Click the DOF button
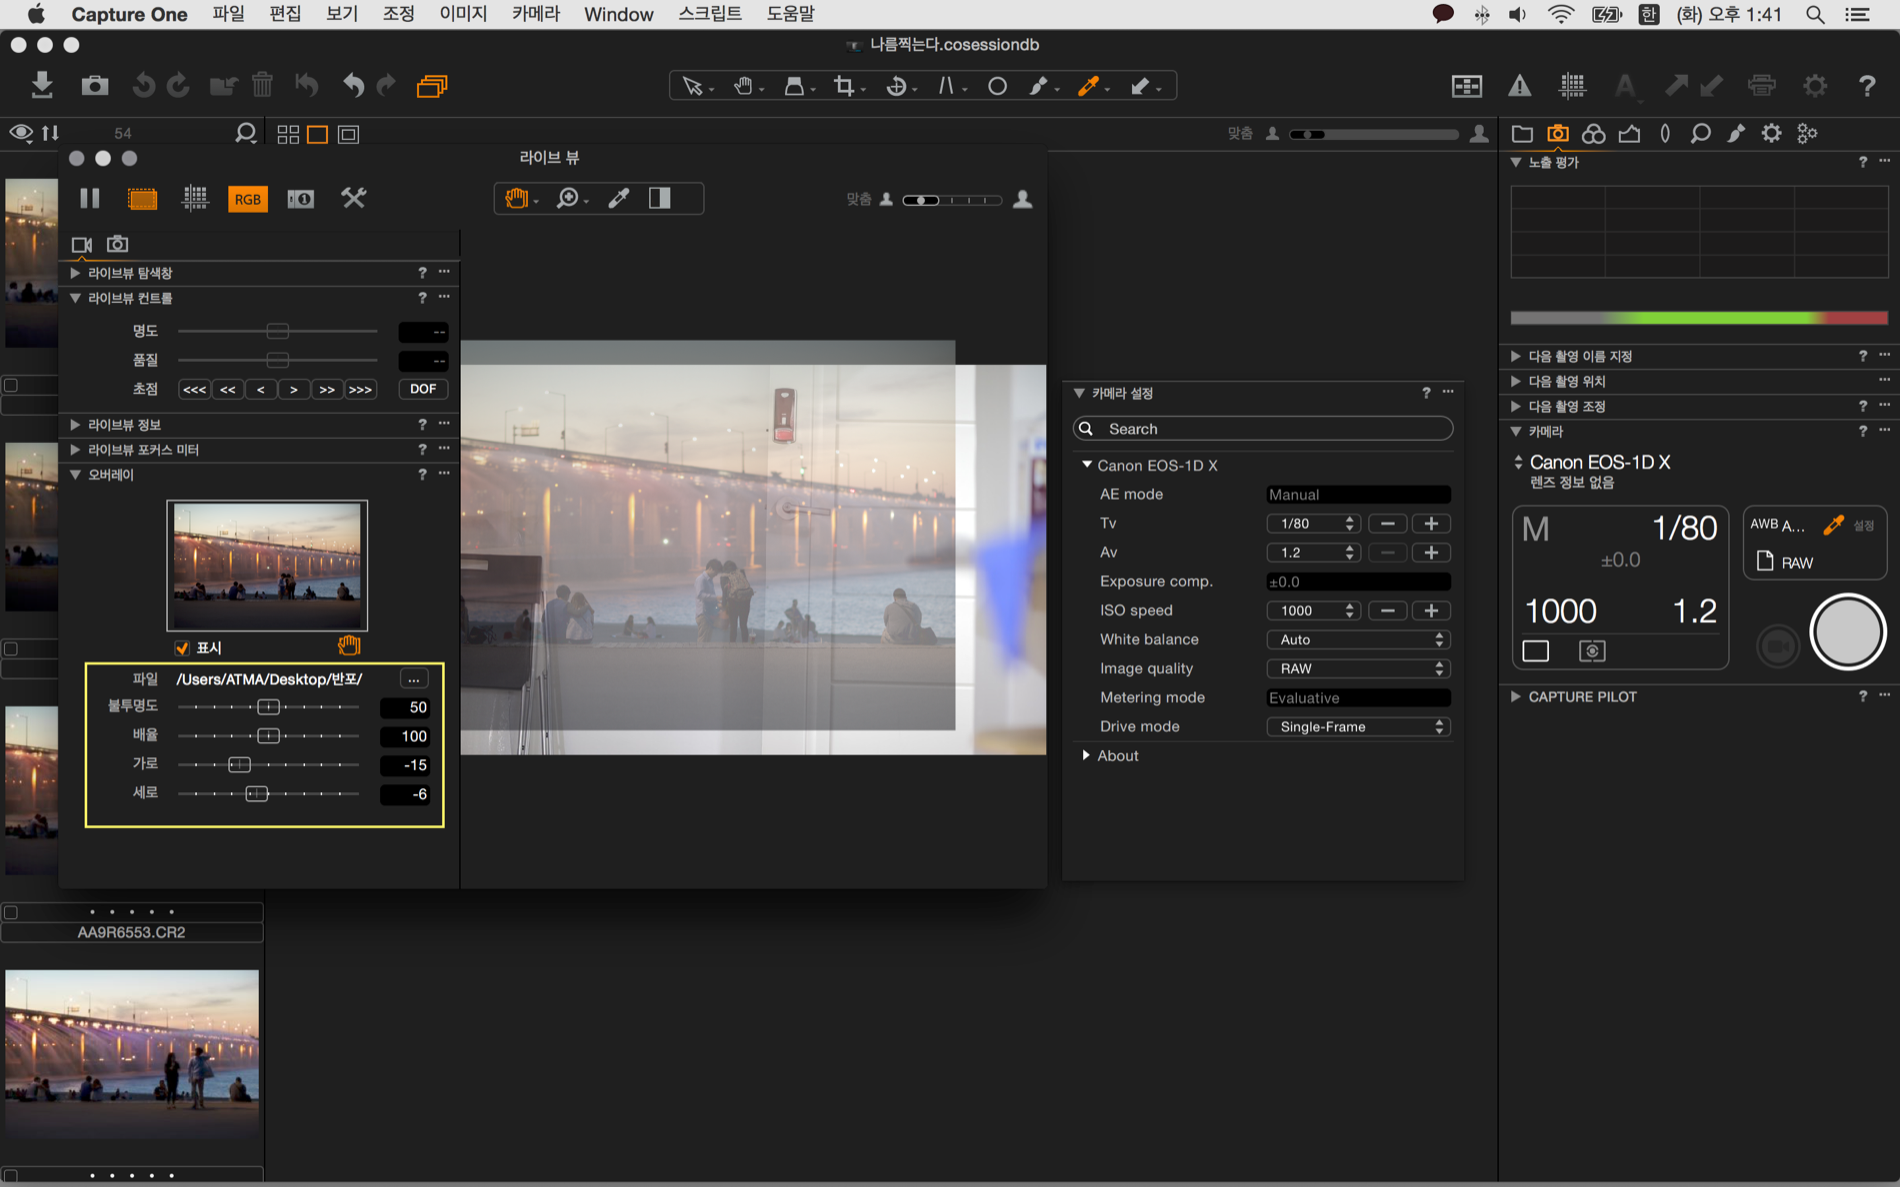 [423, 389]
